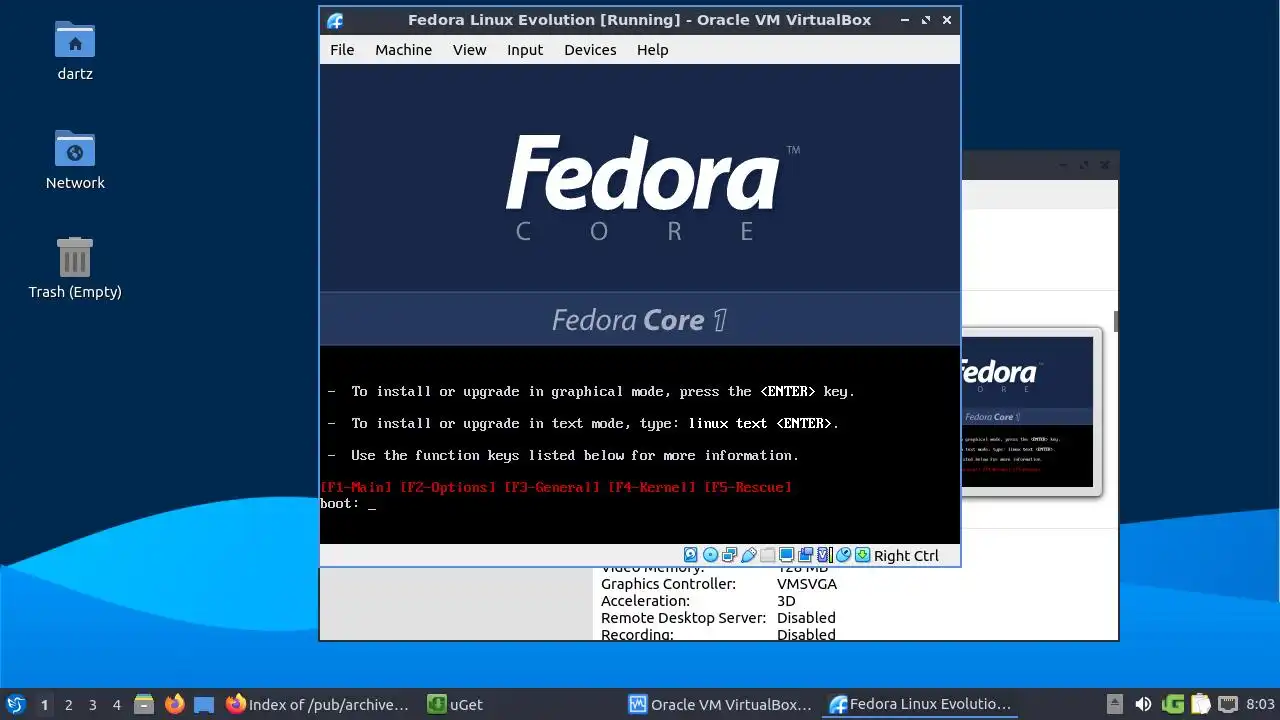Open the View menu
The image size is (1280, 720).
click(x=469, y=50)
